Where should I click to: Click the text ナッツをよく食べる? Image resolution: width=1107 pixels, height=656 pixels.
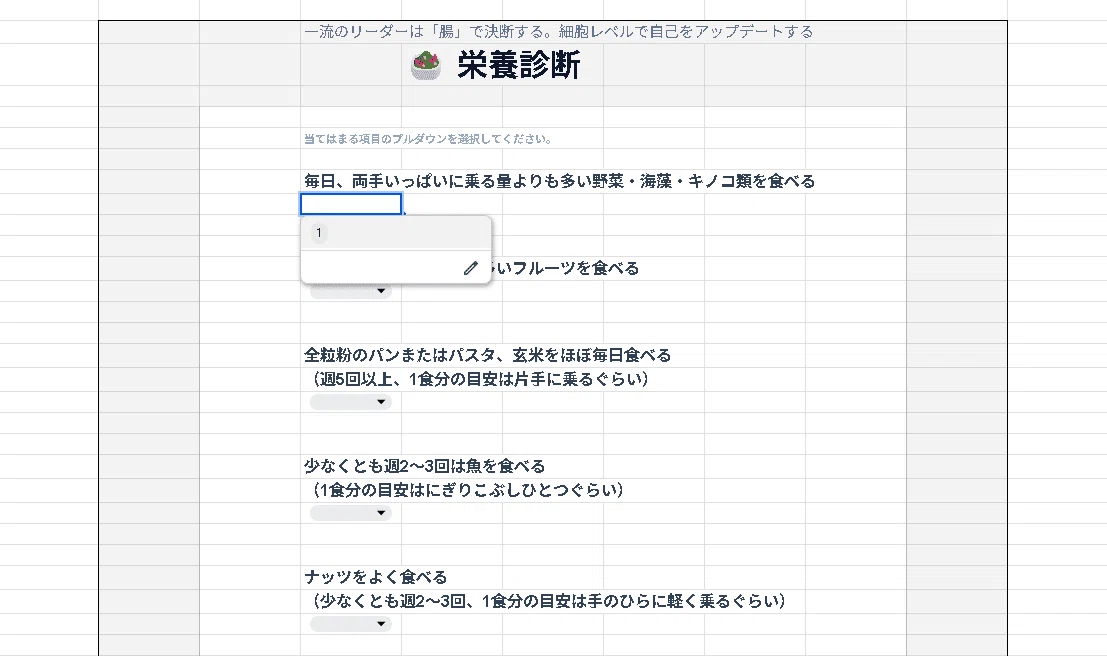click(376, 577)
